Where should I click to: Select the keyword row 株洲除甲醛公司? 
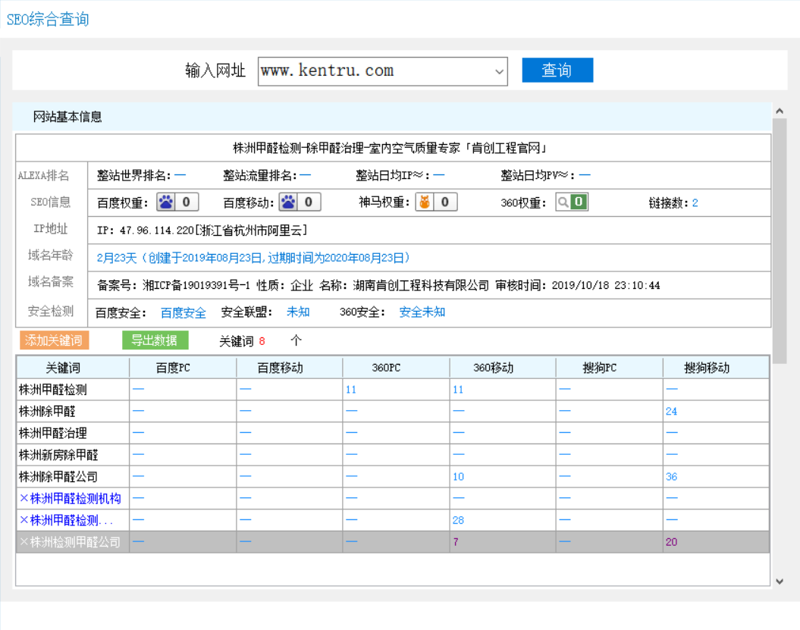click(393, 476)
